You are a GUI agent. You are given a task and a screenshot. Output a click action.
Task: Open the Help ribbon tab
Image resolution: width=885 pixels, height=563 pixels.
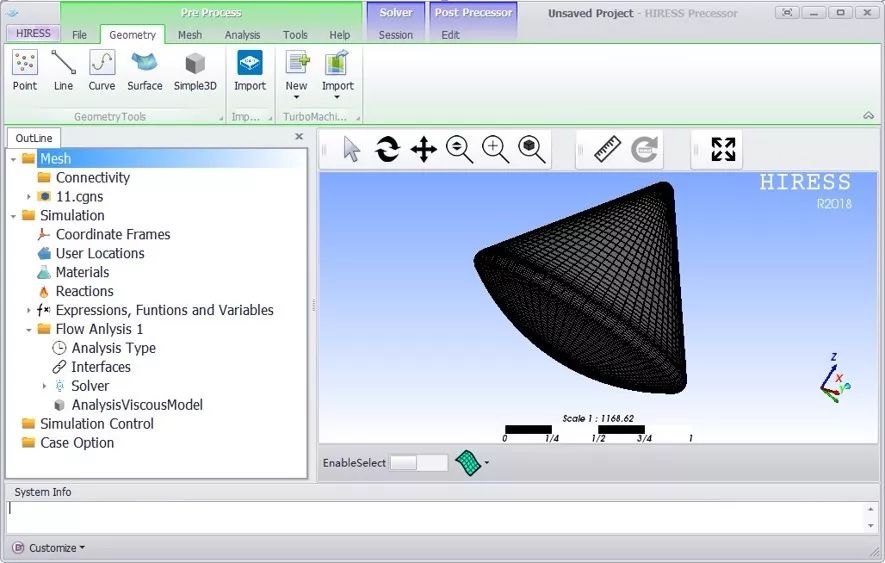[x=340, y=35]
